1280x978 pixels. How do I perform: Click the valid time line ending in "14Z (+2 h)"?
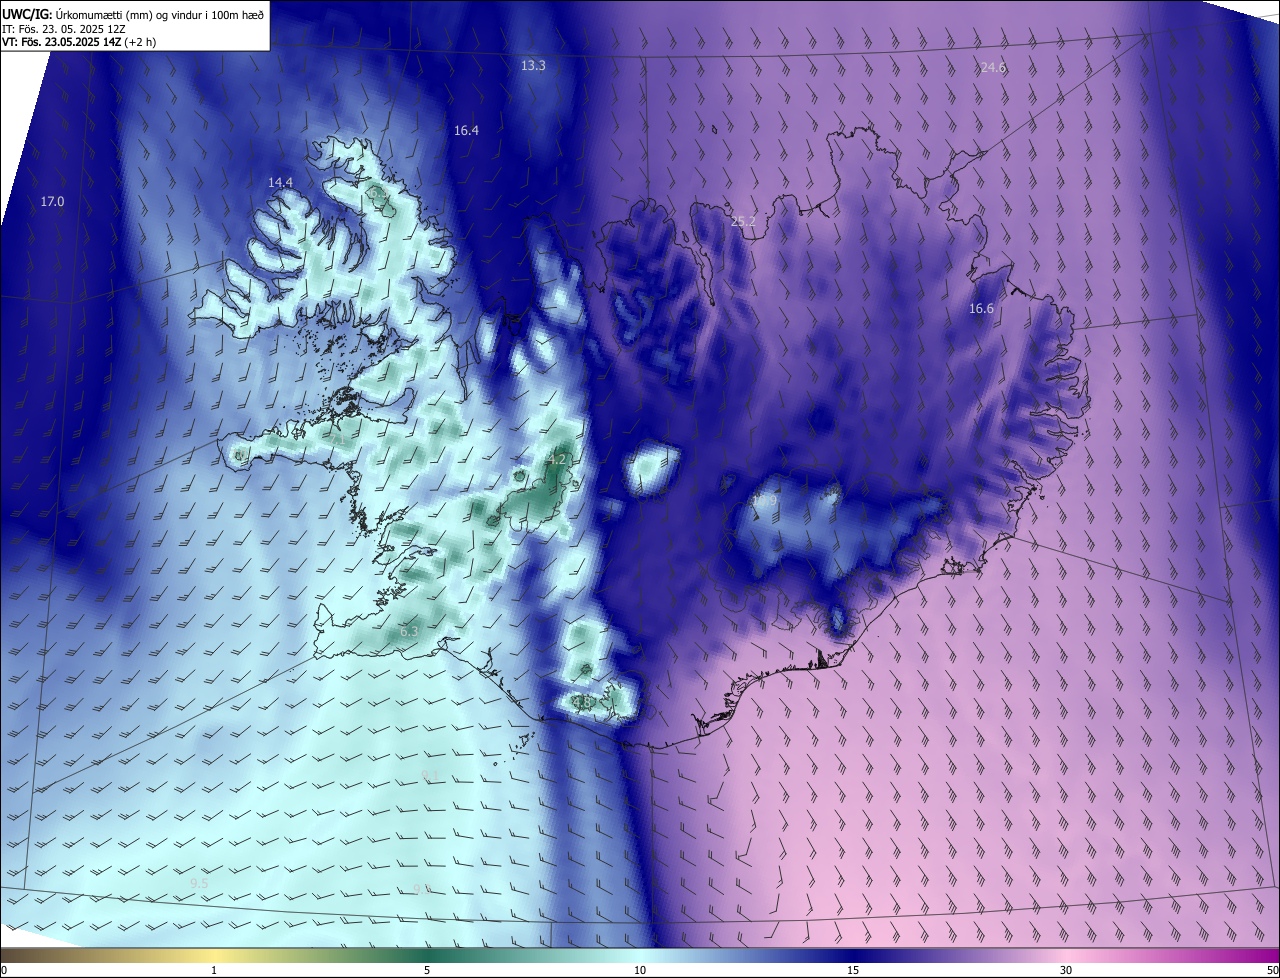click(x=78, y=42)
